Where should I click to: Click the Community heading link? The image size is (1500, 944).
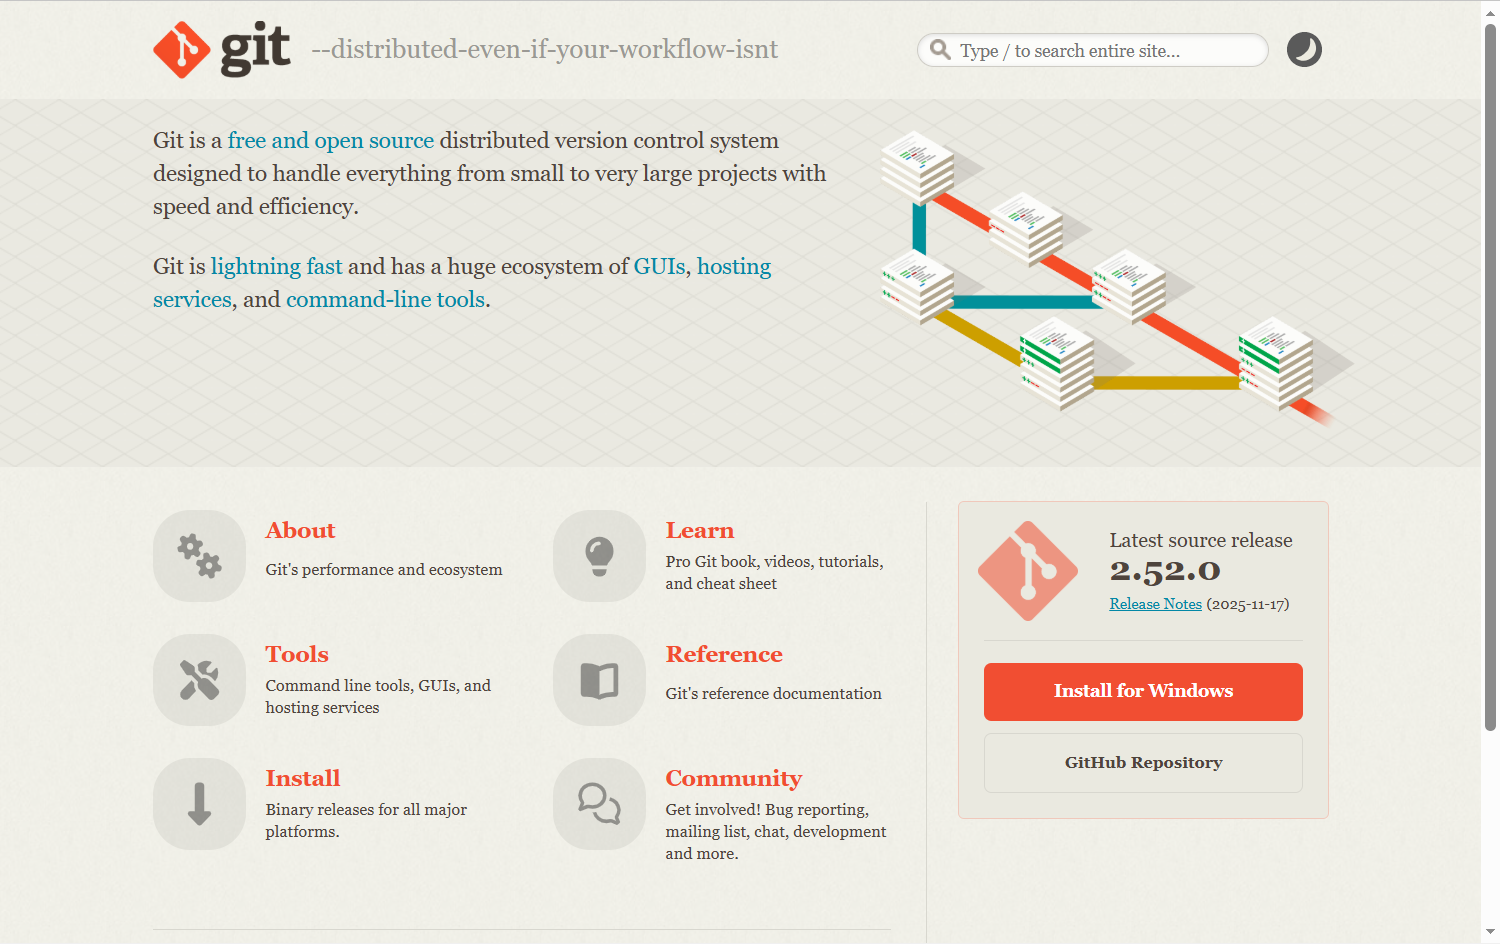[x=733, y=778]
